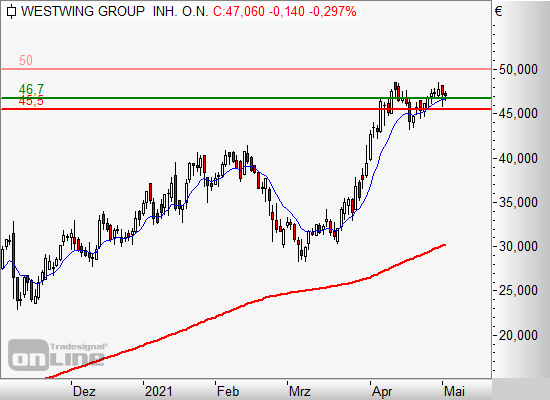The width and height of the screenshot is (550, 400).
Task: Click the Apr month label
Action: [x=382, y=392]
